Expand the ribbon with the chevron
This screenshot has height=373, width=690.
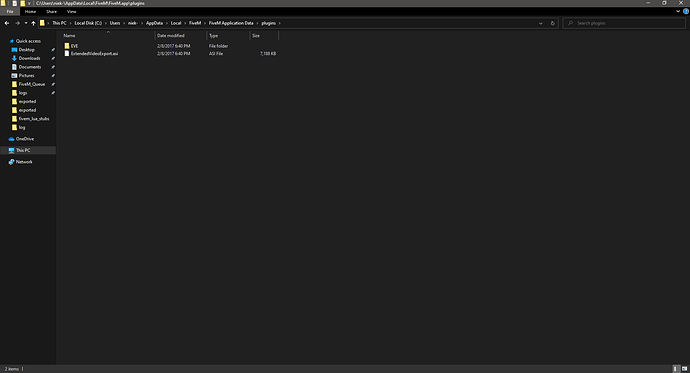tap(678, 11)
